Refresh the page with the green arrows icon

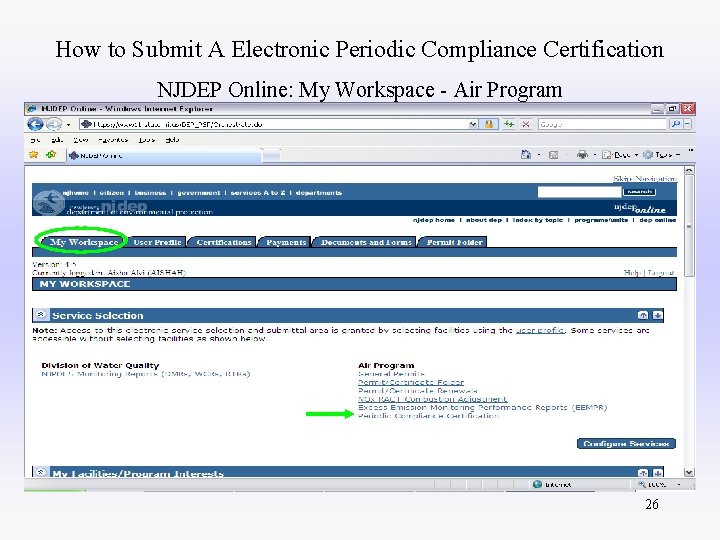click(x=508, y=124)
